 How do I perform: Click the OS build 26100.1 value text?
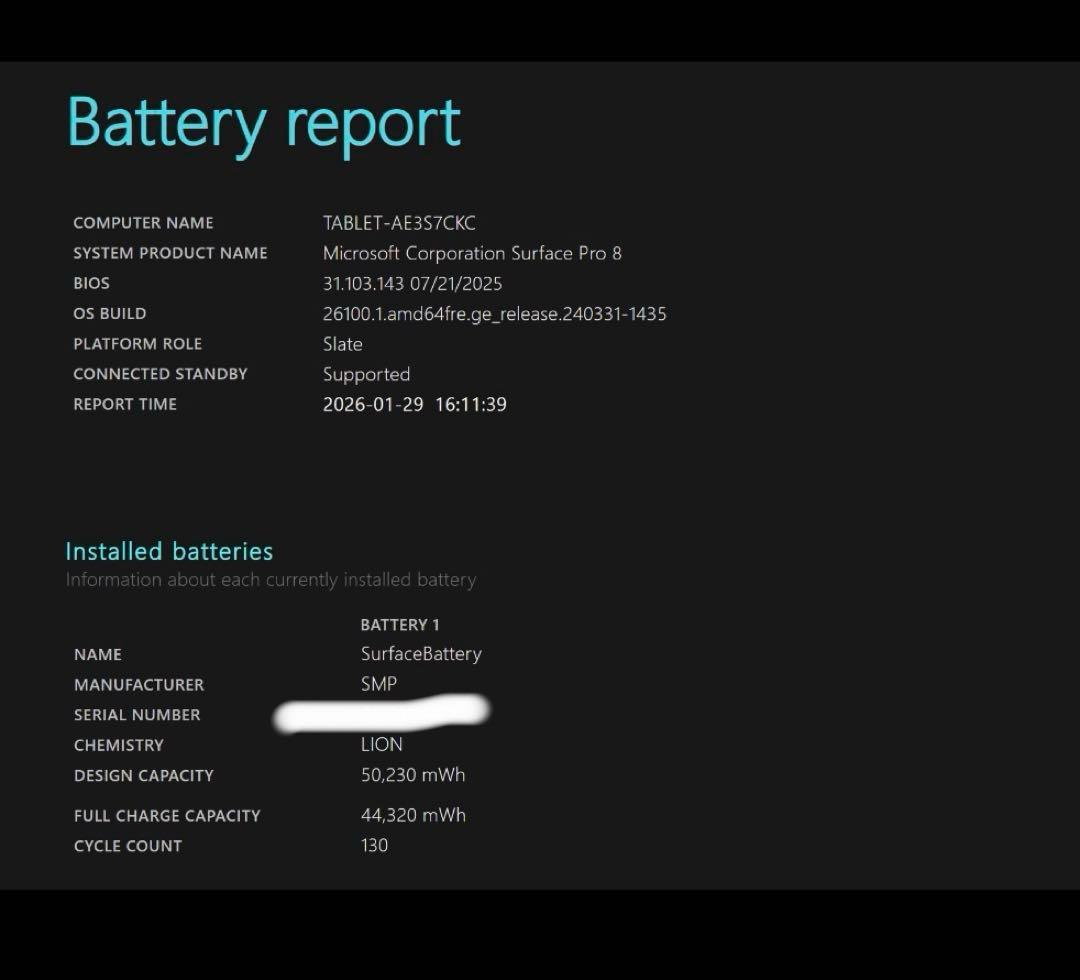pos(494,313)
